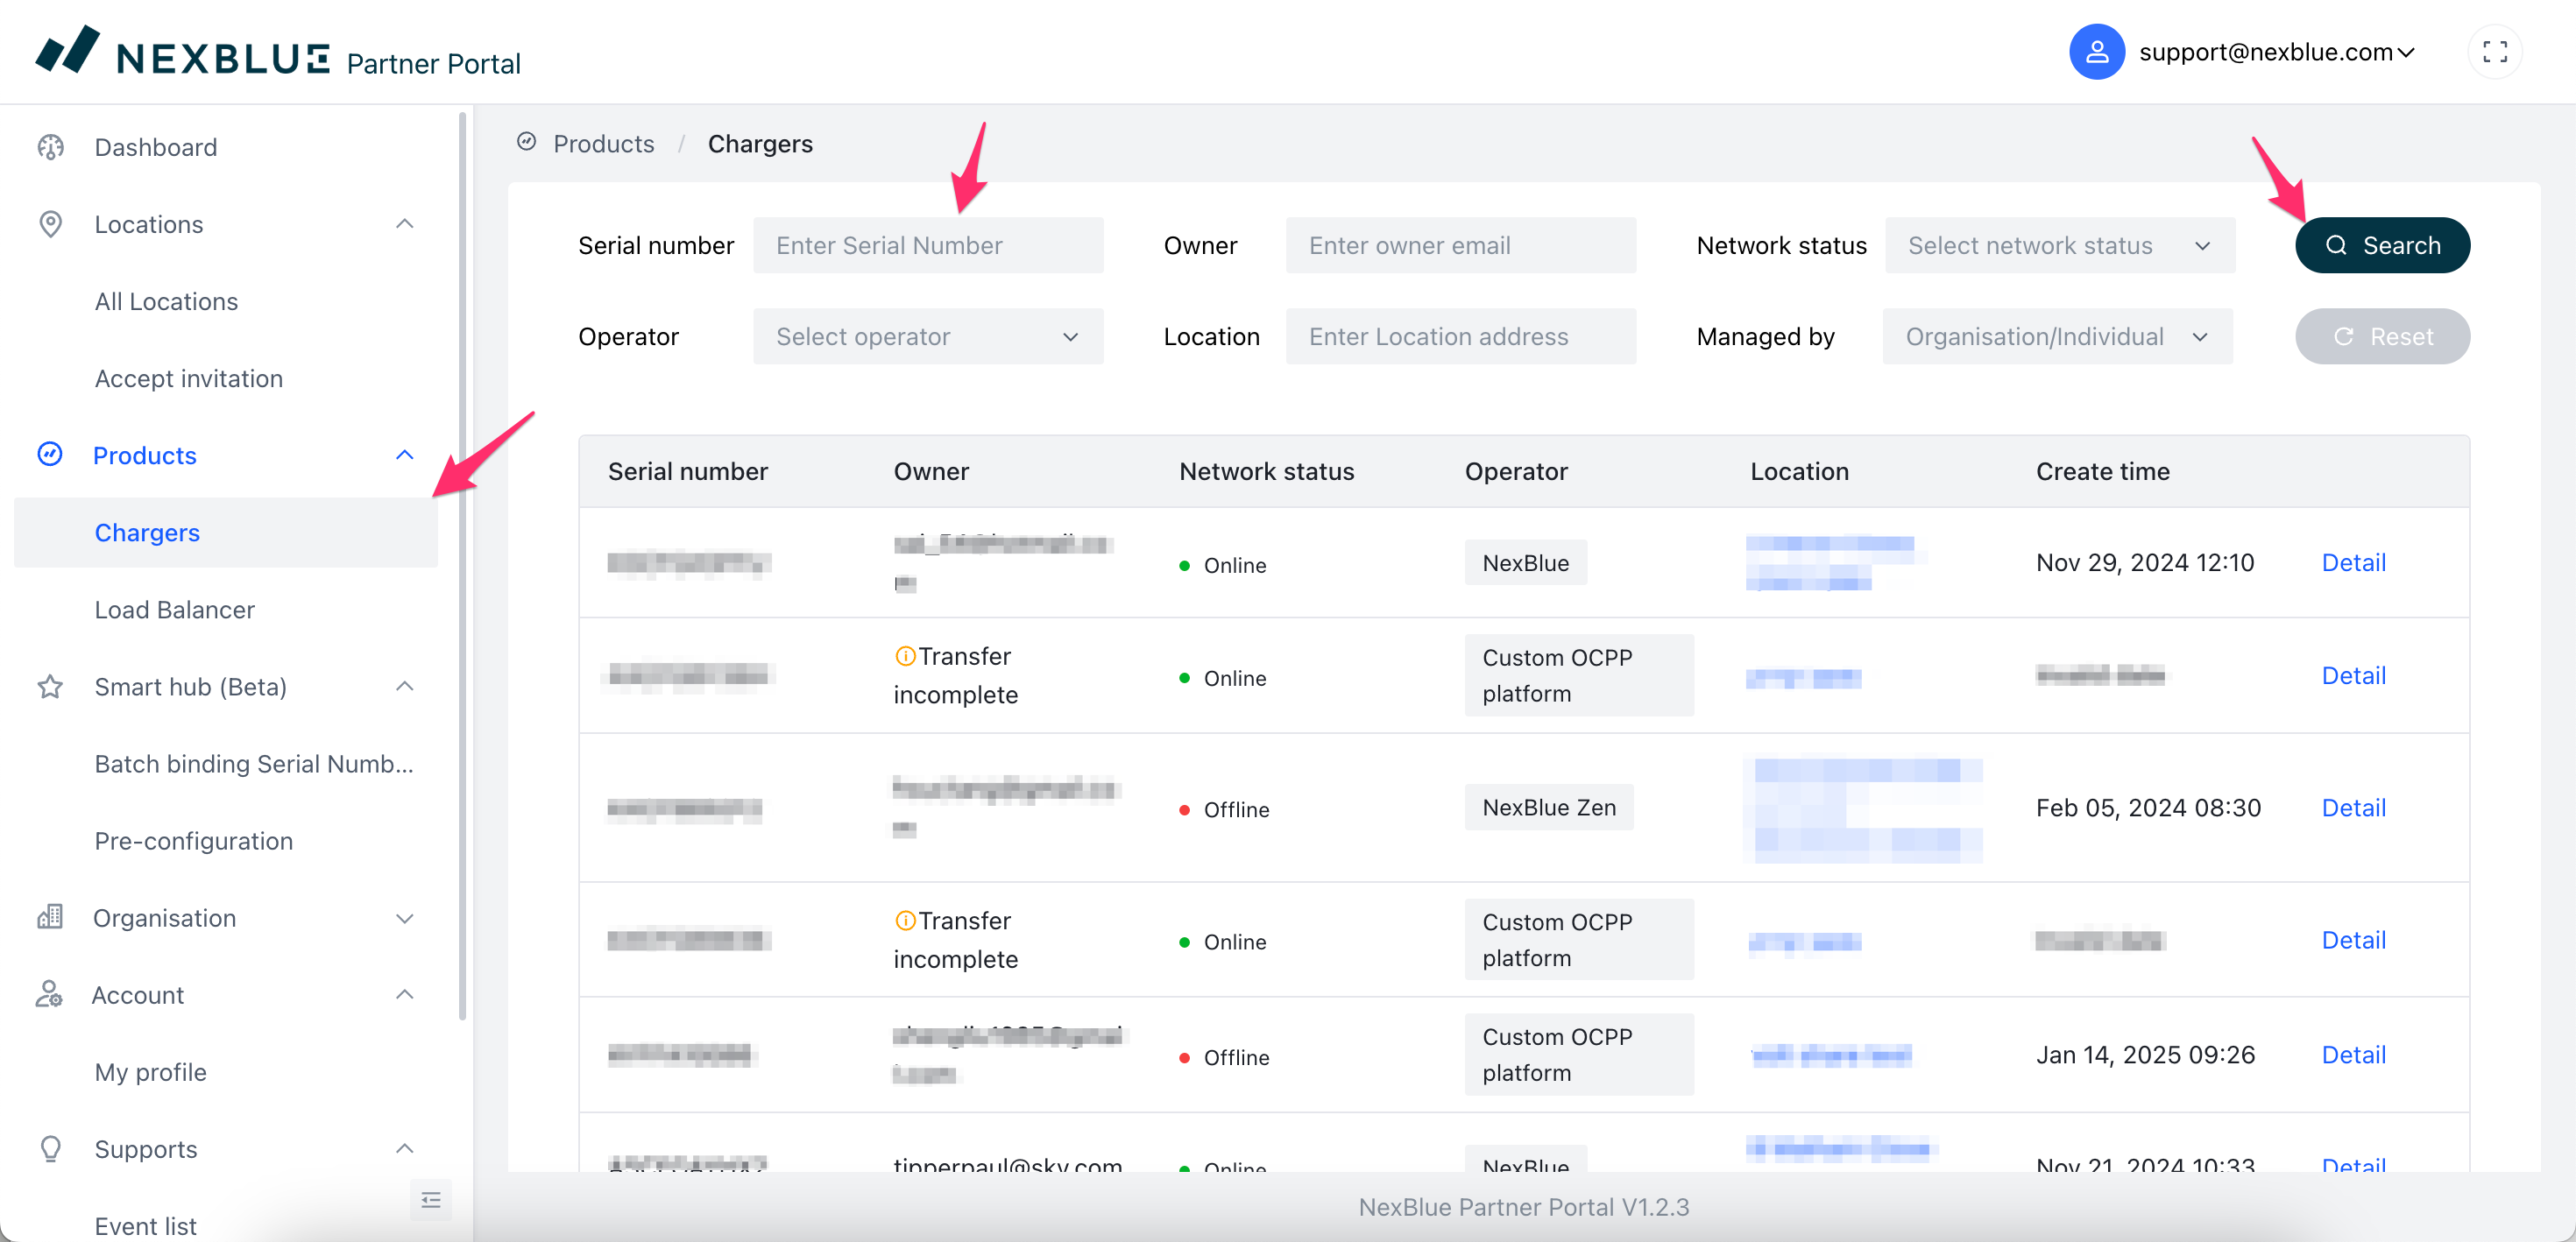Click the Locations pin icon
The width and height of the screenshot is (2576, 1242).
[x=50, y=224]
